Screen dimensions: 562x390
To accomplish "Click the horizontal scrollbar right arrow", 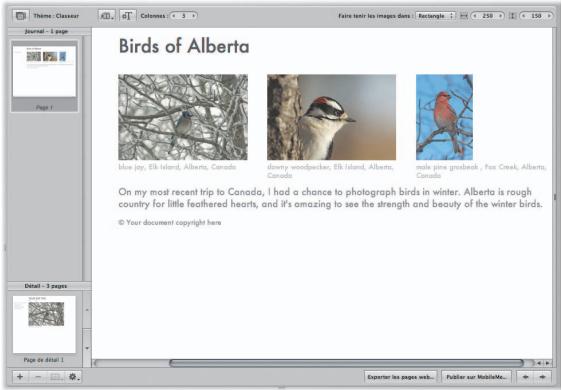I will [x=547, y=363].
